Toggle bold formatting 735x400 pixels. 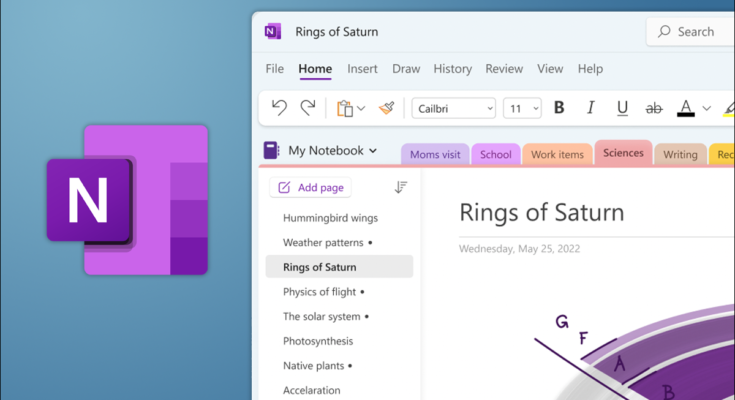point(559,108)
